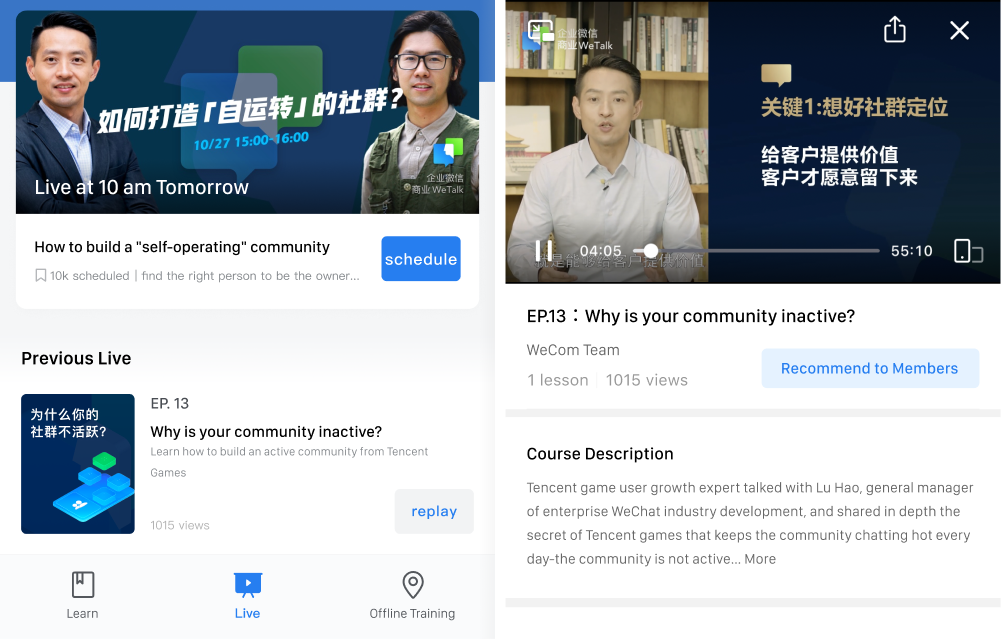Image resolution: width=1001 pixels, height=639 pixels.
Task: Switch video to landscape orientation
Action: click(968, 251)
